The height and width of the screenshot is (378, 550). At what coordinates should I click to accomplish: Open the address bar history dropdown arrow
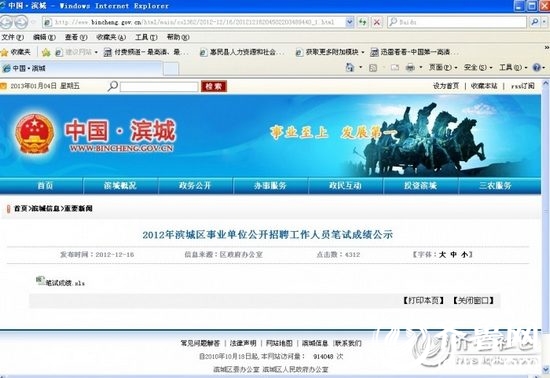(349, 22)
